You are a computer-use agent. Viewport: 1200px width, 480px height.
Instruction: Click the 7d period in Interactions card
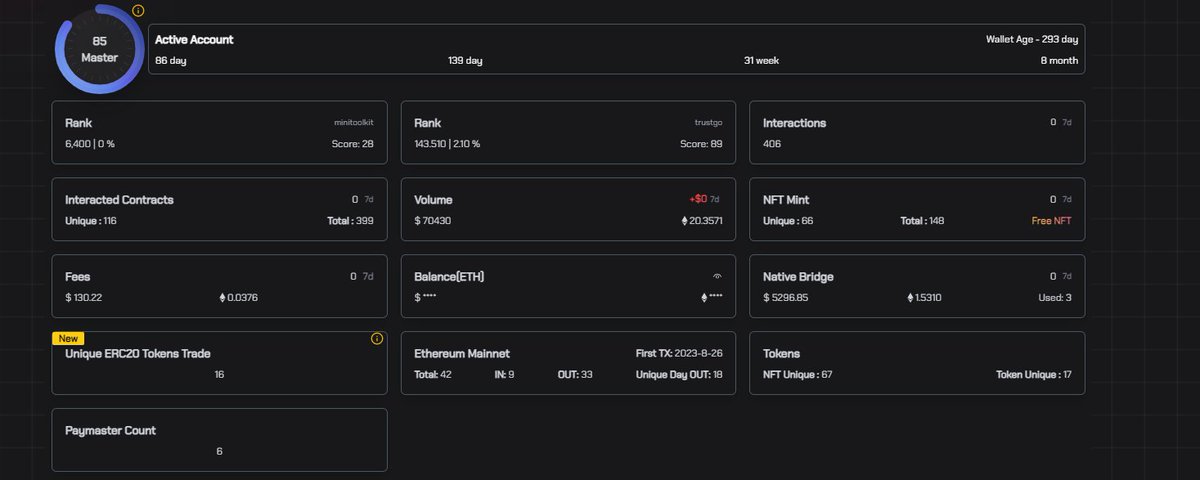pos(1067,123)
